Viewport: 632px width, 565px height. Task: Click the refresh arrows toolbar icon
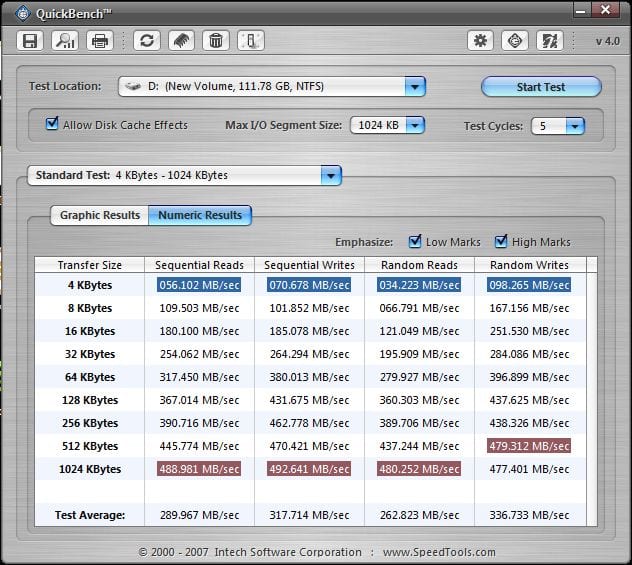click(147, 41)
